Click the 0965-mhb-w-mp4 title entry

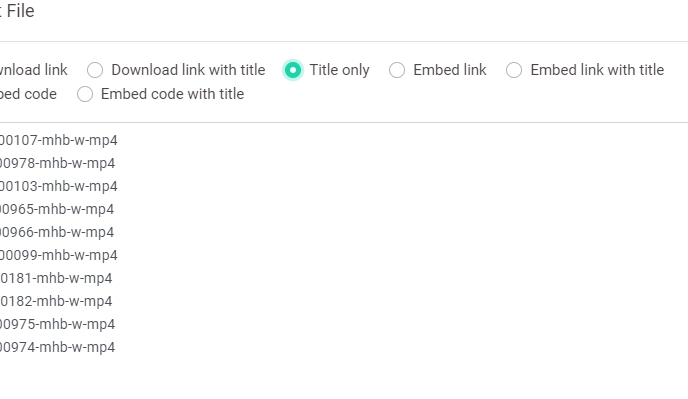pos(57,209)
